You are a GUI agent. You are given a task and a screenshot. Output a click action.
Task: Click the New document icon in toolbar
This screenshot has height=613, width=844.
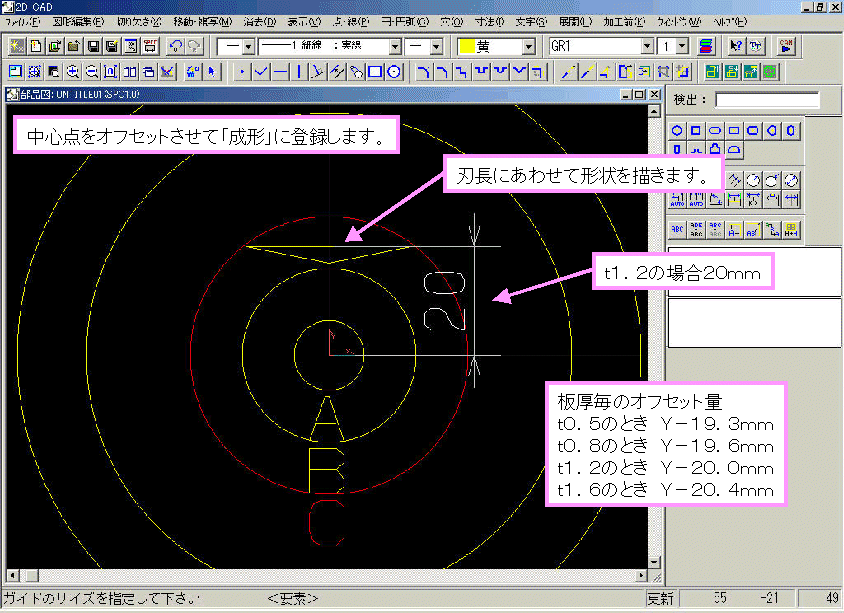36,46
